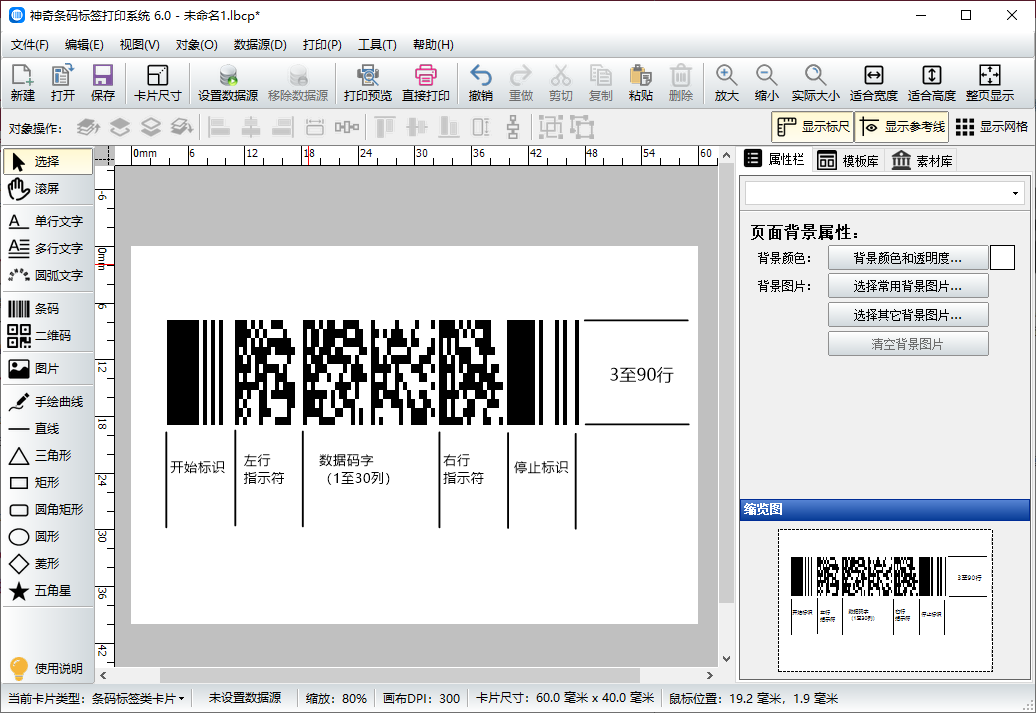Click the 开始标识 text on the label
Image resolution: width=1036 pixels, height=713 pixels.
click(198, 467)
